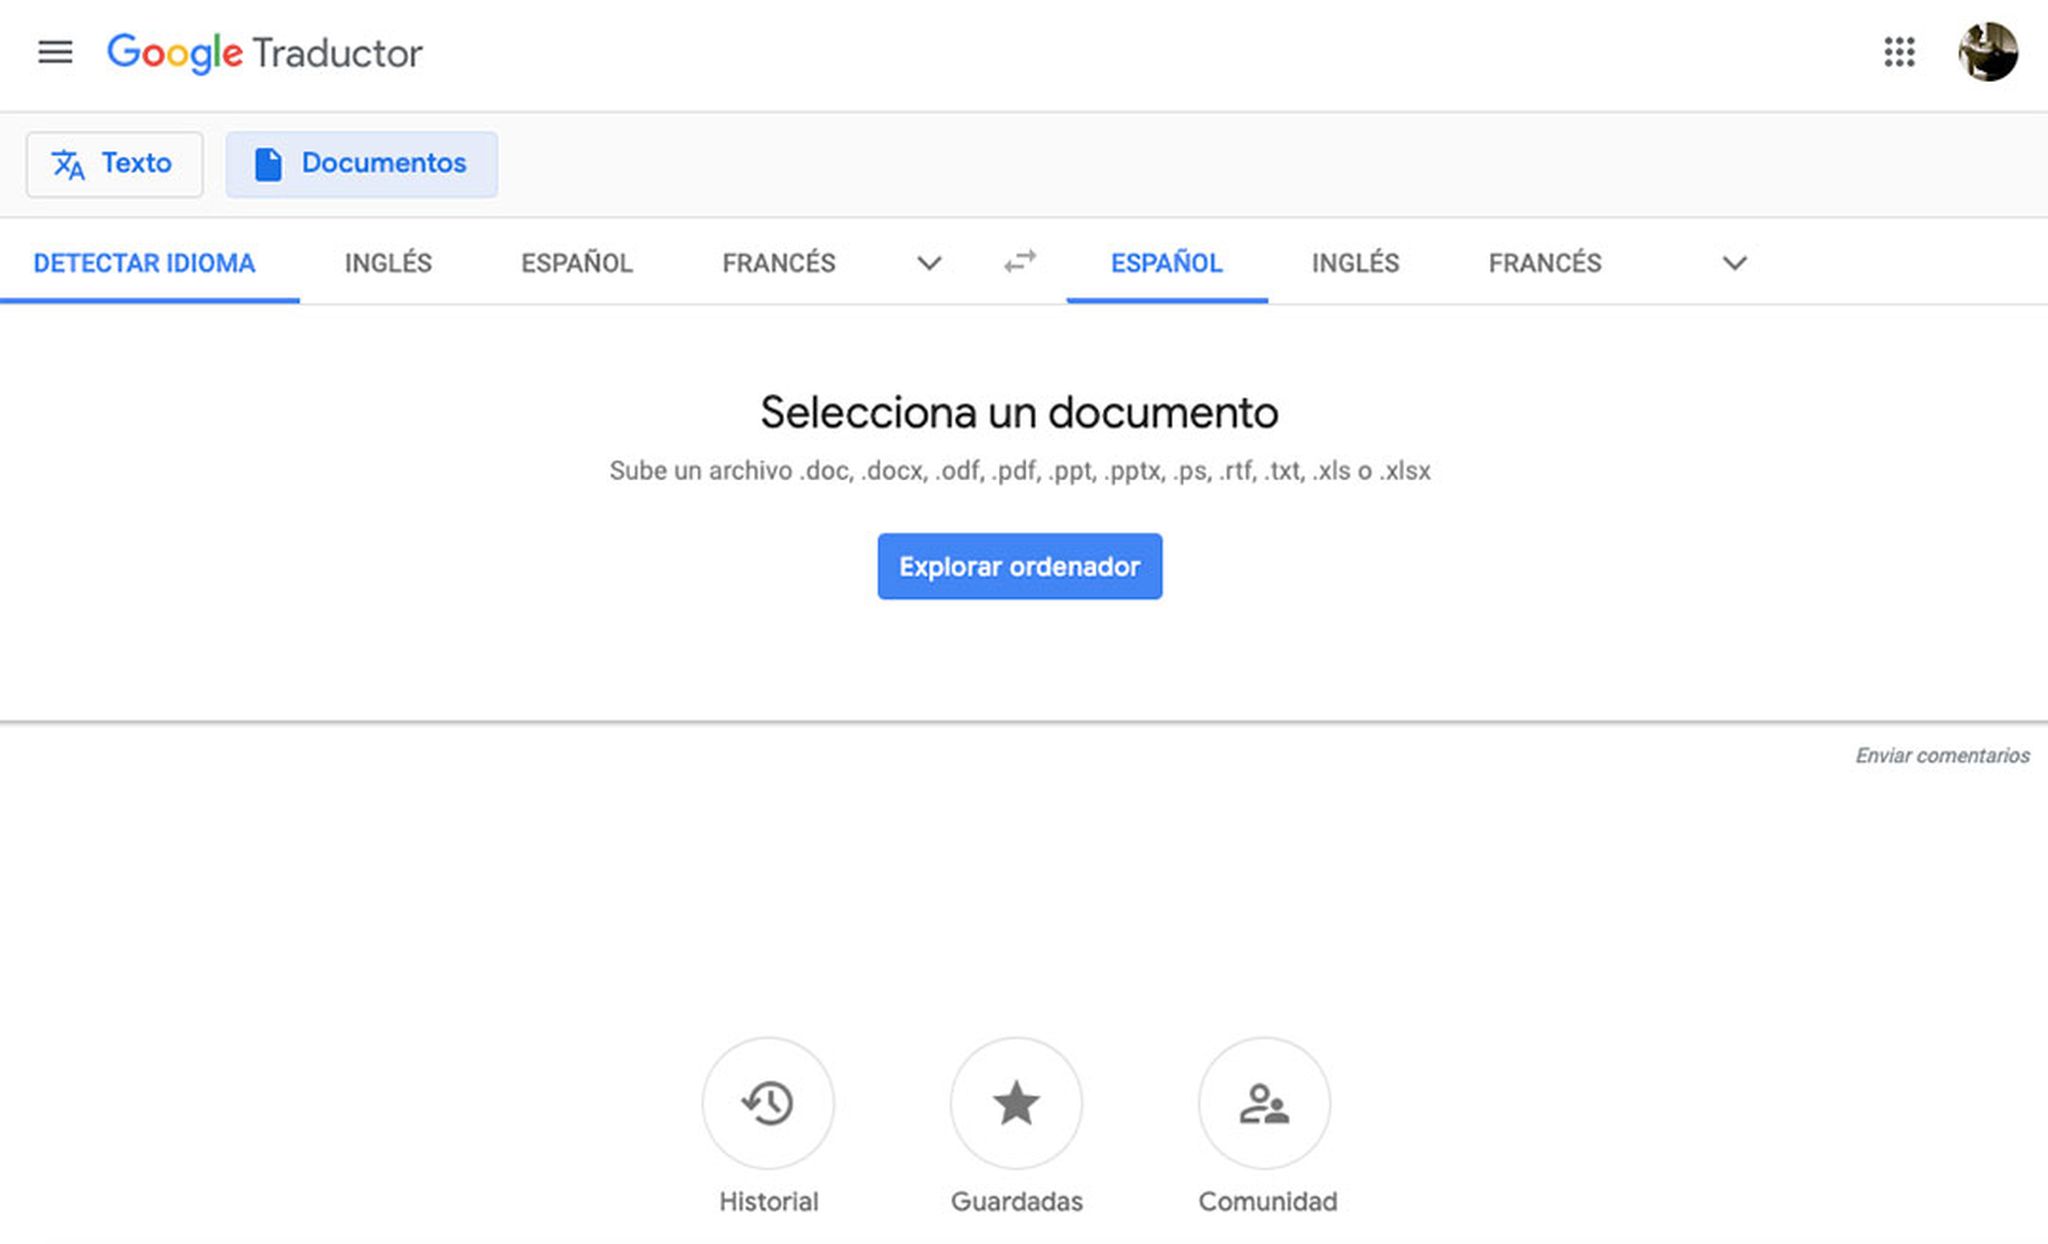Open the hamburger navigation menu
2048x1244 pixels.
[55, 53]
